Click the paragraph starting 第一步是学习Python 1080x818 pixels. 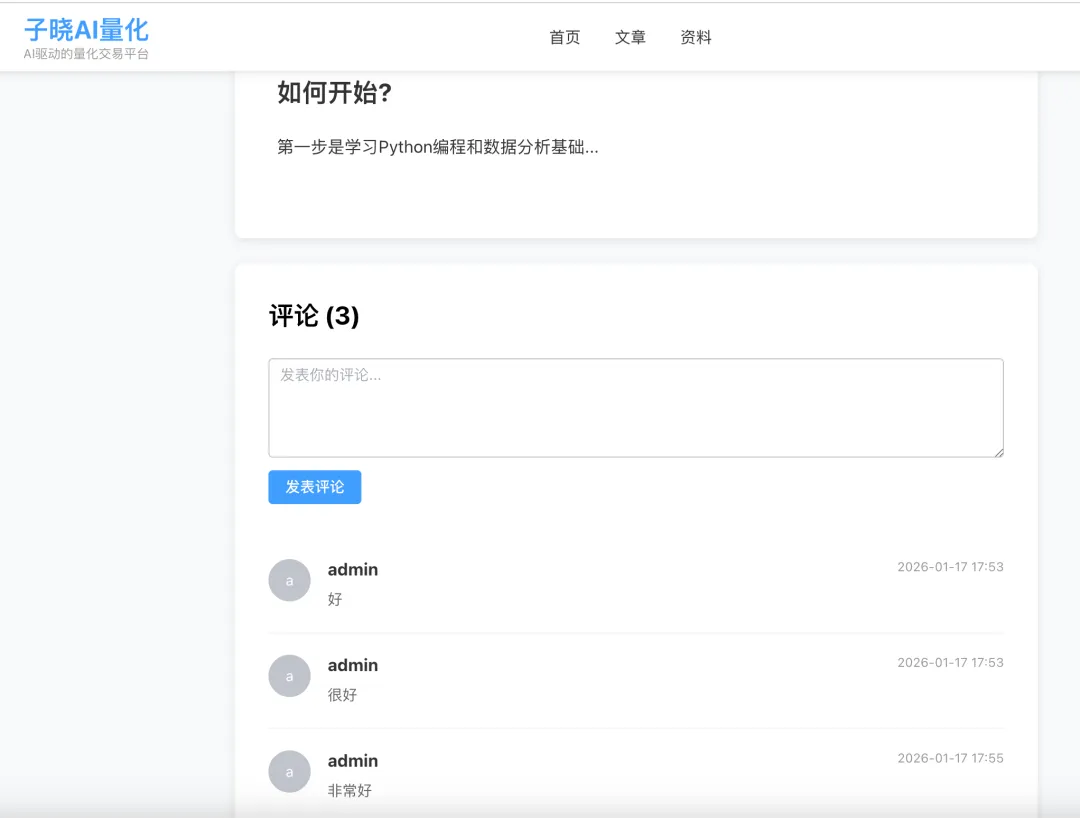pos(437,147)
